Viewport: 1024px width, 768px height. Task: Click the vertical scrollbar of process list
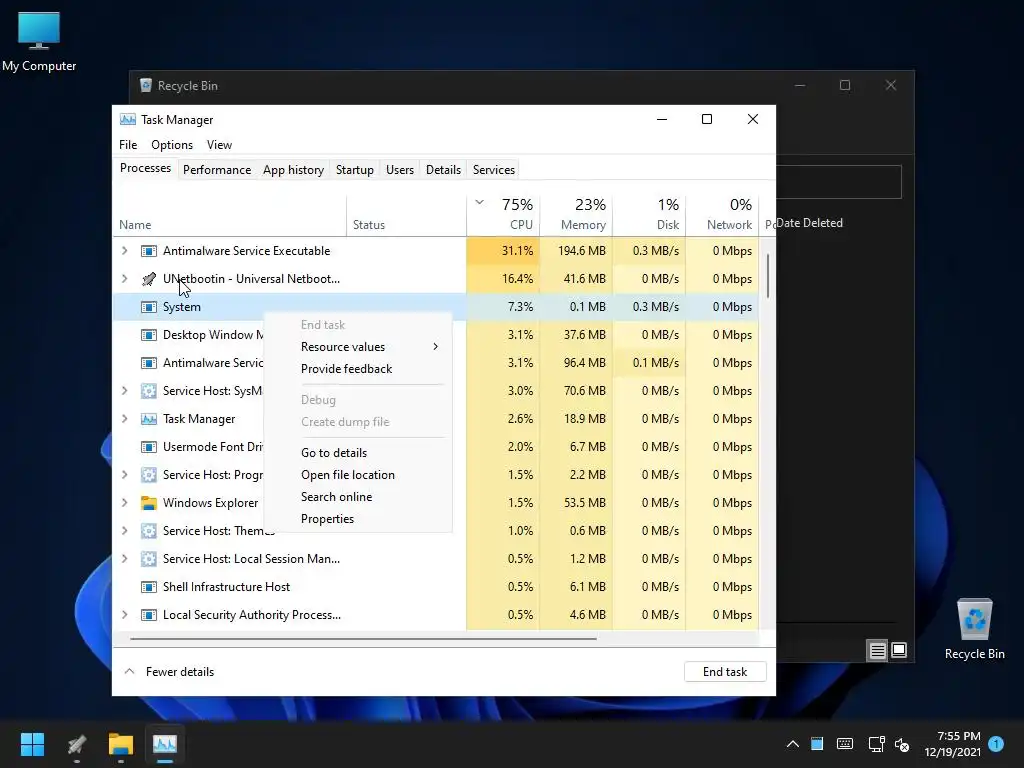coord(768,276)
